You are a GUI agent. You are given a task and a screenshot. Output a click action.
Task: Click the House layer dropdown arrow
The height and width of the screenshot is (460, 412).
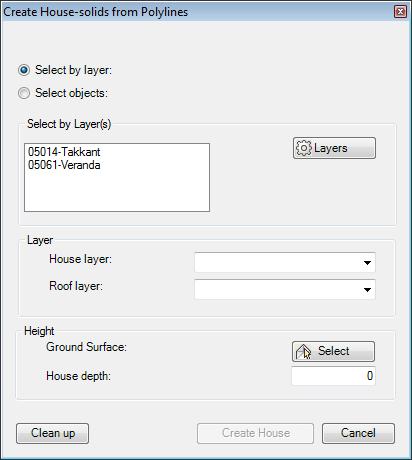[x=367, y=263]
